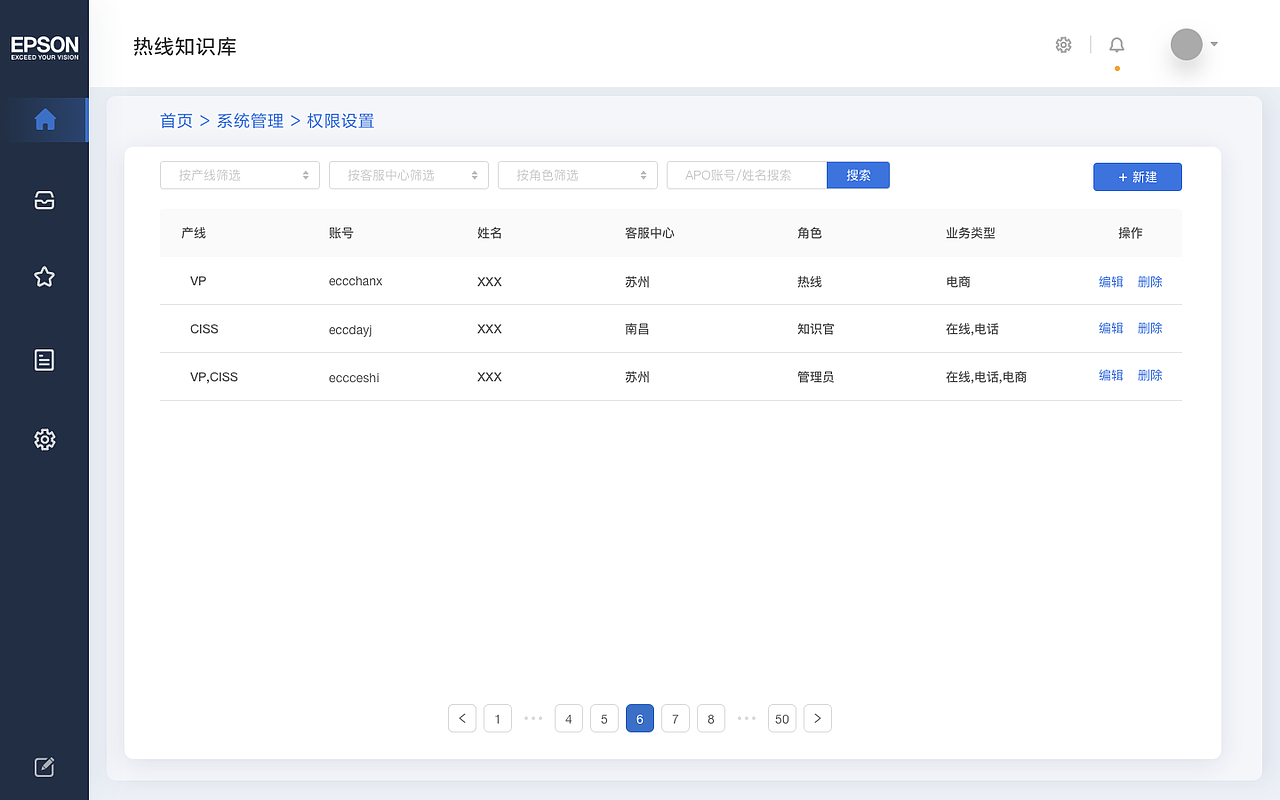Click 编辑 on the eccdayj row

pos(1110,328)
